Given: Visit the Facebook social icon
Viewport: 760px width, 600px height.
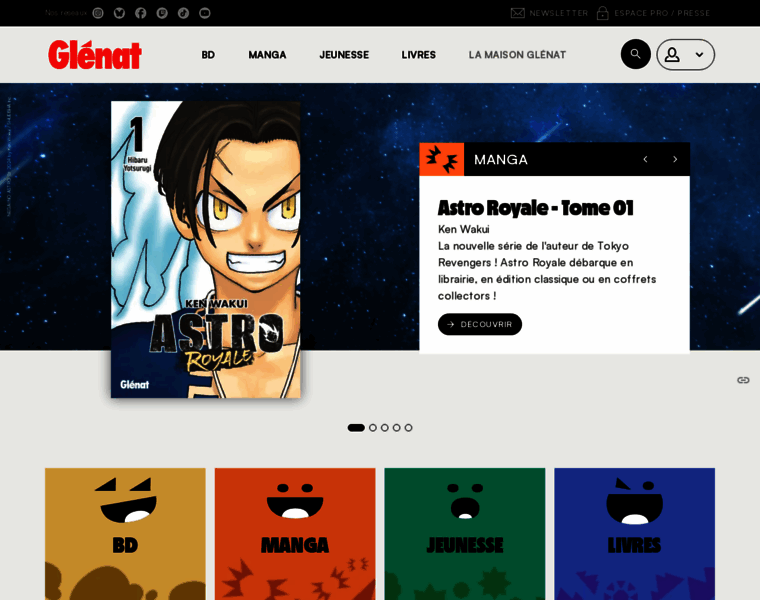Looking at the screenshot, I should pos(141,13).
